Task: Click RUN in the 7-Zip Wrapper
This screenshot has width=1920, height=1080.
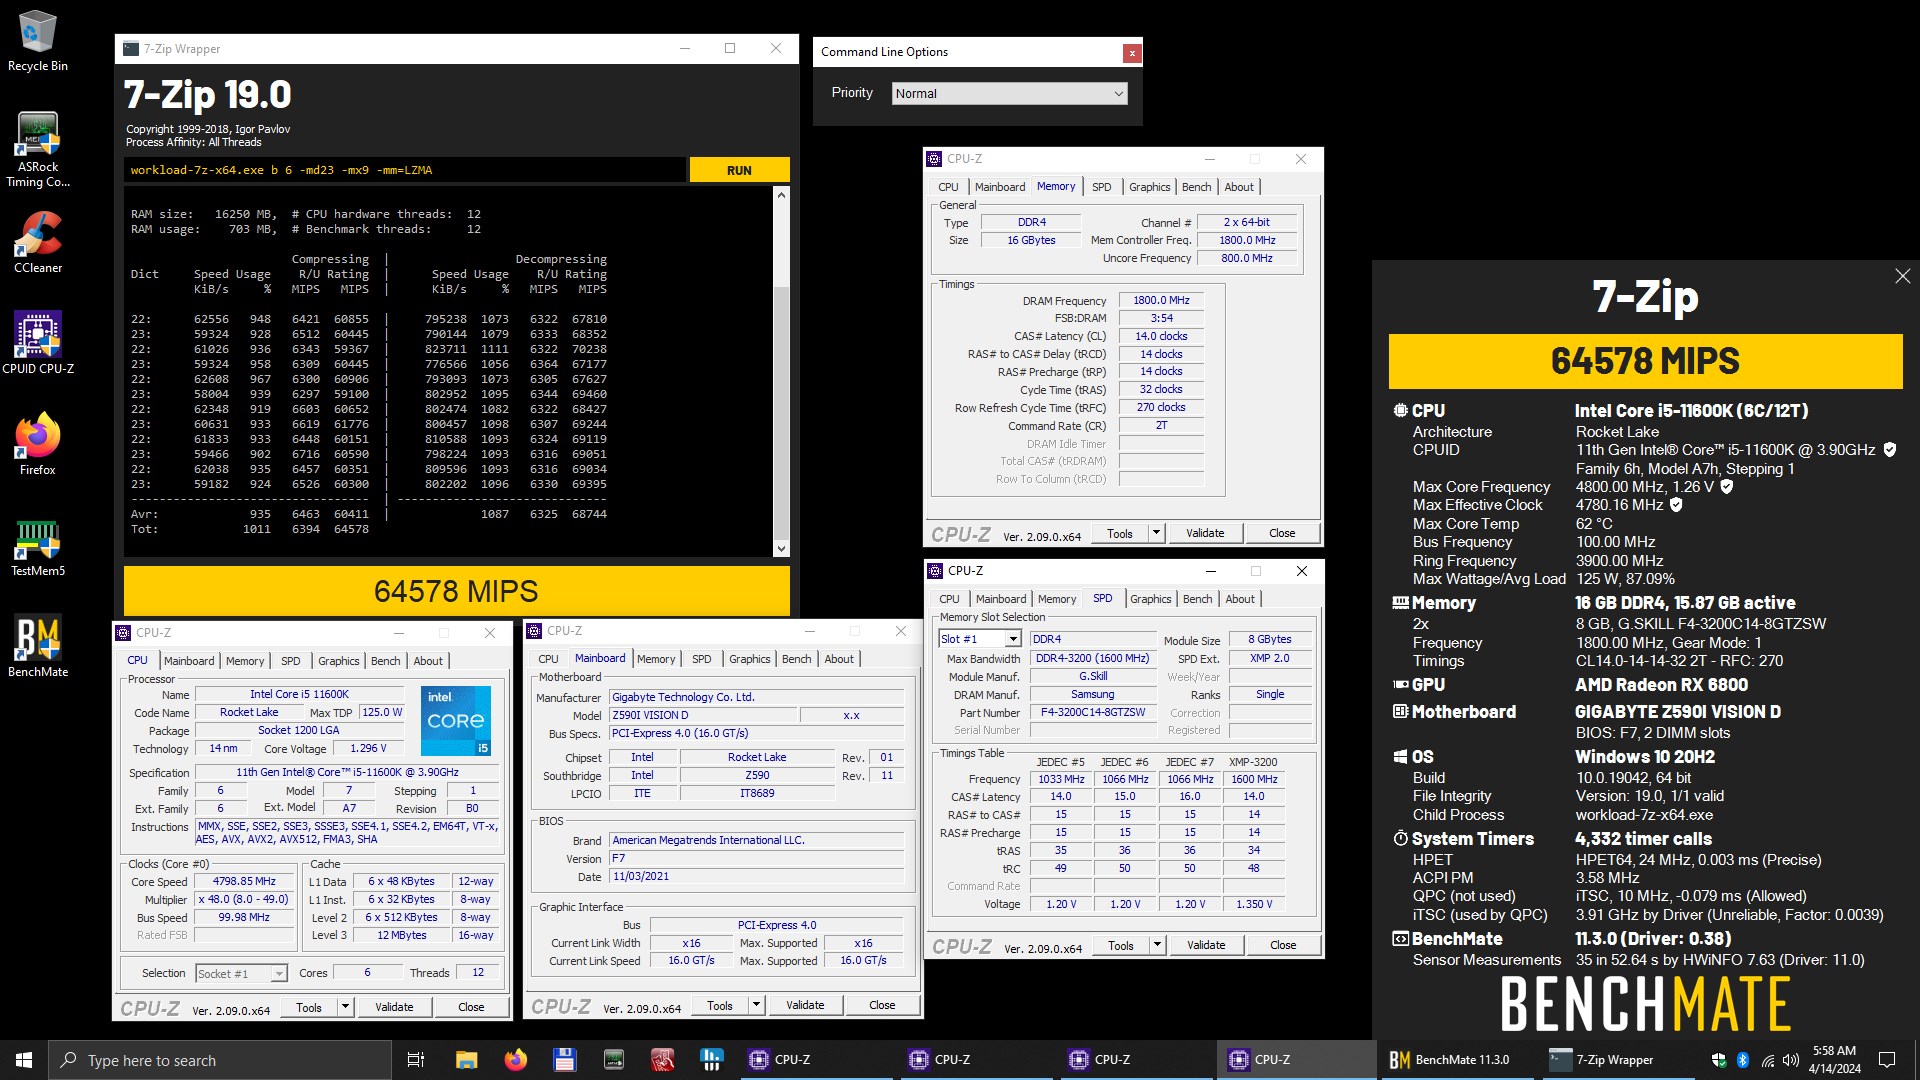Action: click(739, 170)
